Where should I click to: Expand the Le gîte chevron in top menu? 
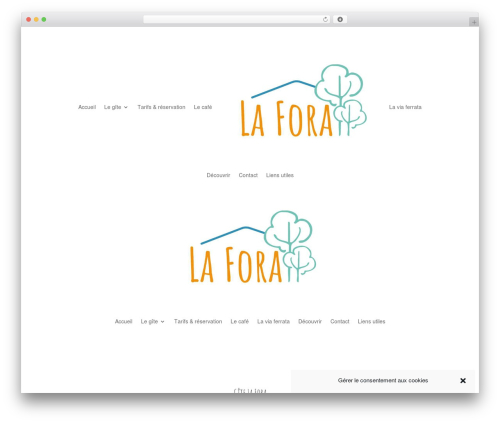point(126,107)
